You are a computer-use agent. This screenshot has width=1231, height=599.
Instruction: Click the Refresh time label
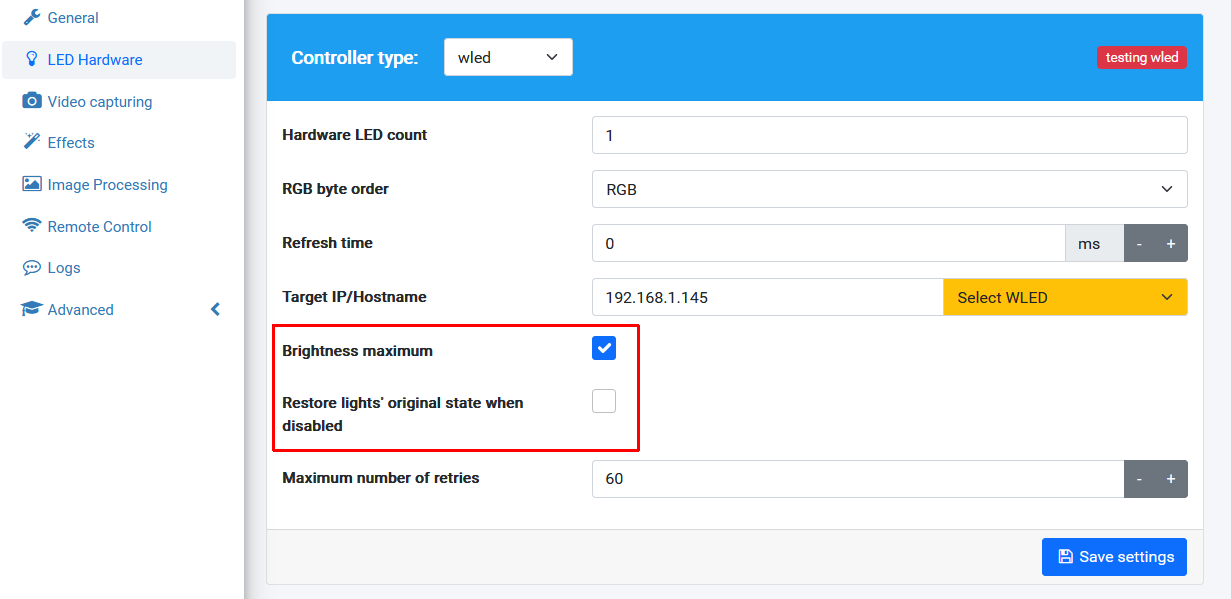[328, 243]
